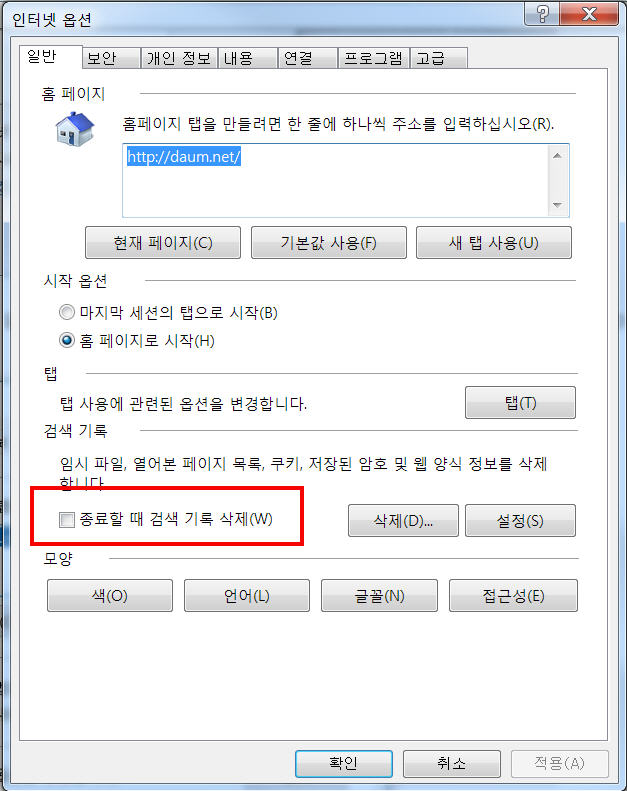Open the 개인 정보 tab
Screen dimensions: 627x791
[x=179, y=59]
